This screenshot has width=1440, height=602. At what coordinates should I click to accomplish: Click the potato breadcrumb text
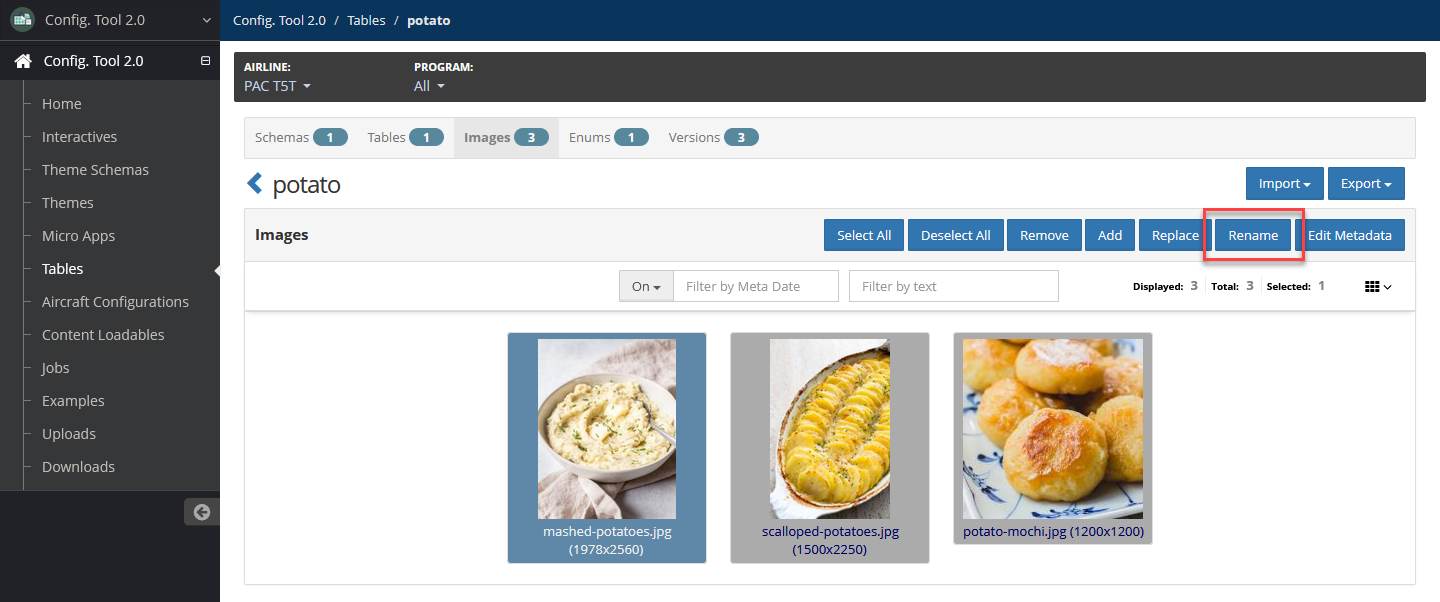[x=428, y=20]
